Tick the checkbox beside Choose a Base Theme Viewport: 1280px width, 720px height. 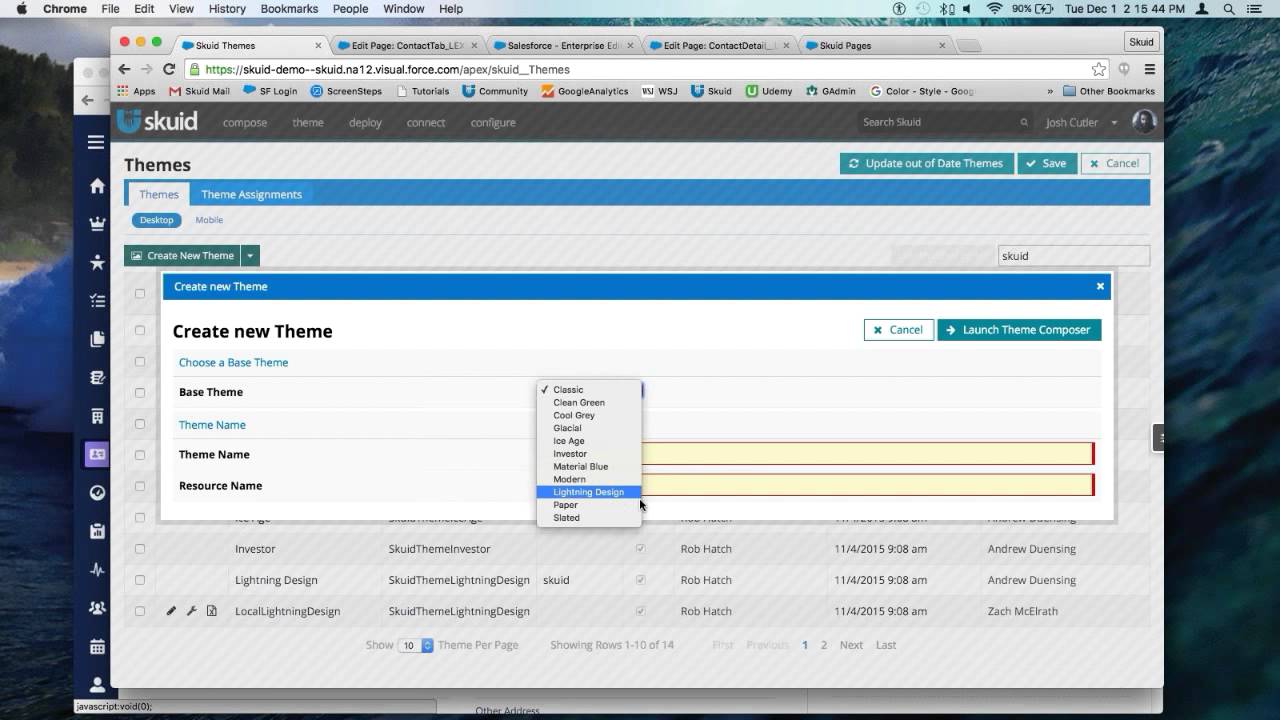(140, 362)
